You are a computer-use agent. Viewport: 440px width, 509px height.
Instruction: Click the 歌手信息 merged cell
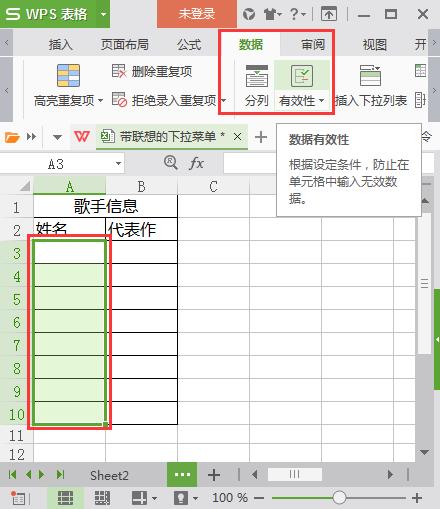coord(105,206)
